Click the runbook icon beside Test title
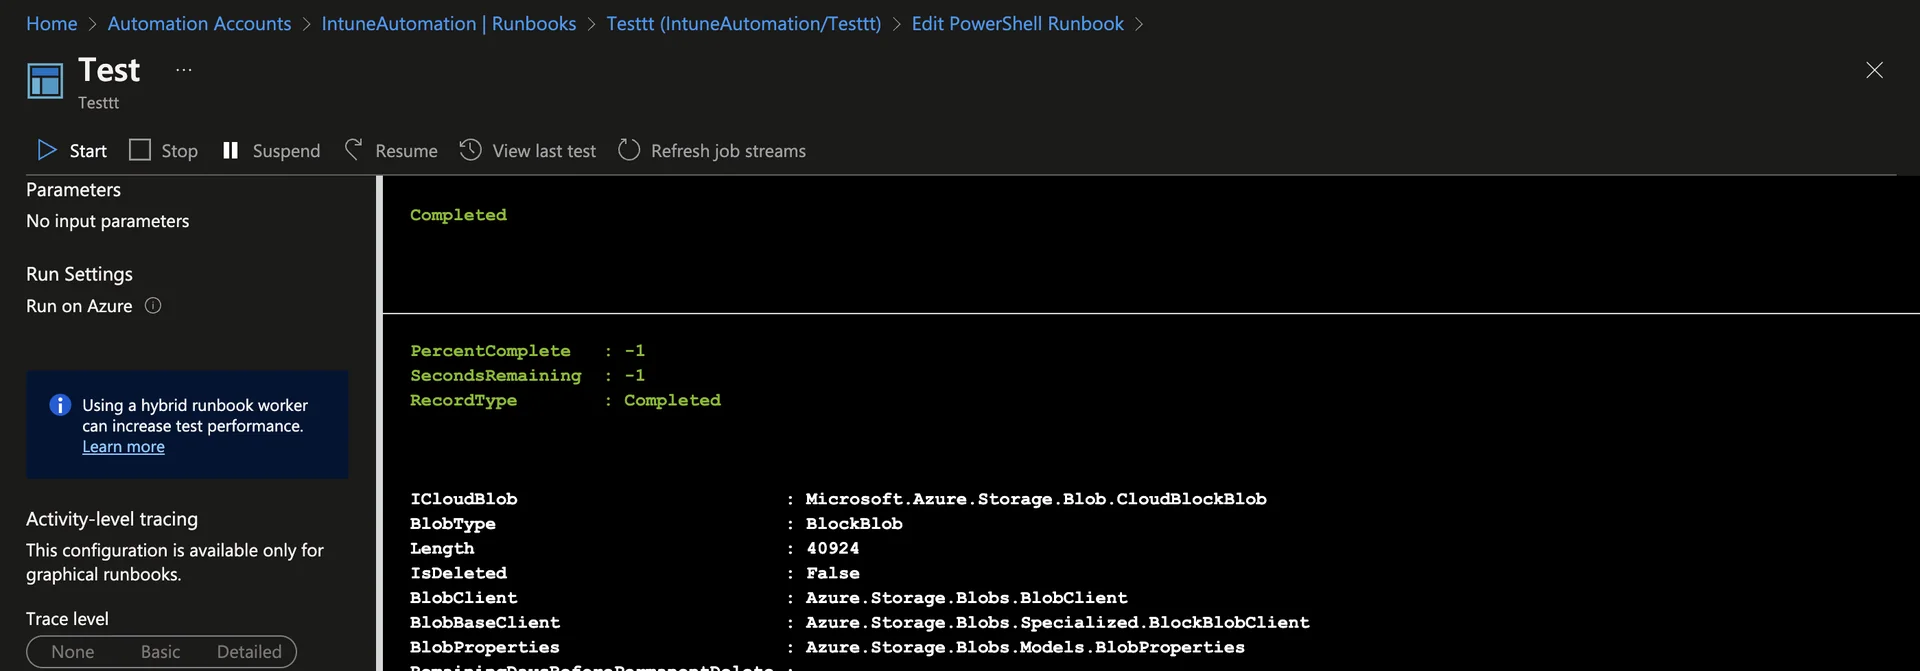The height and width of the screenshot is (671, 1920). [45, 81]
